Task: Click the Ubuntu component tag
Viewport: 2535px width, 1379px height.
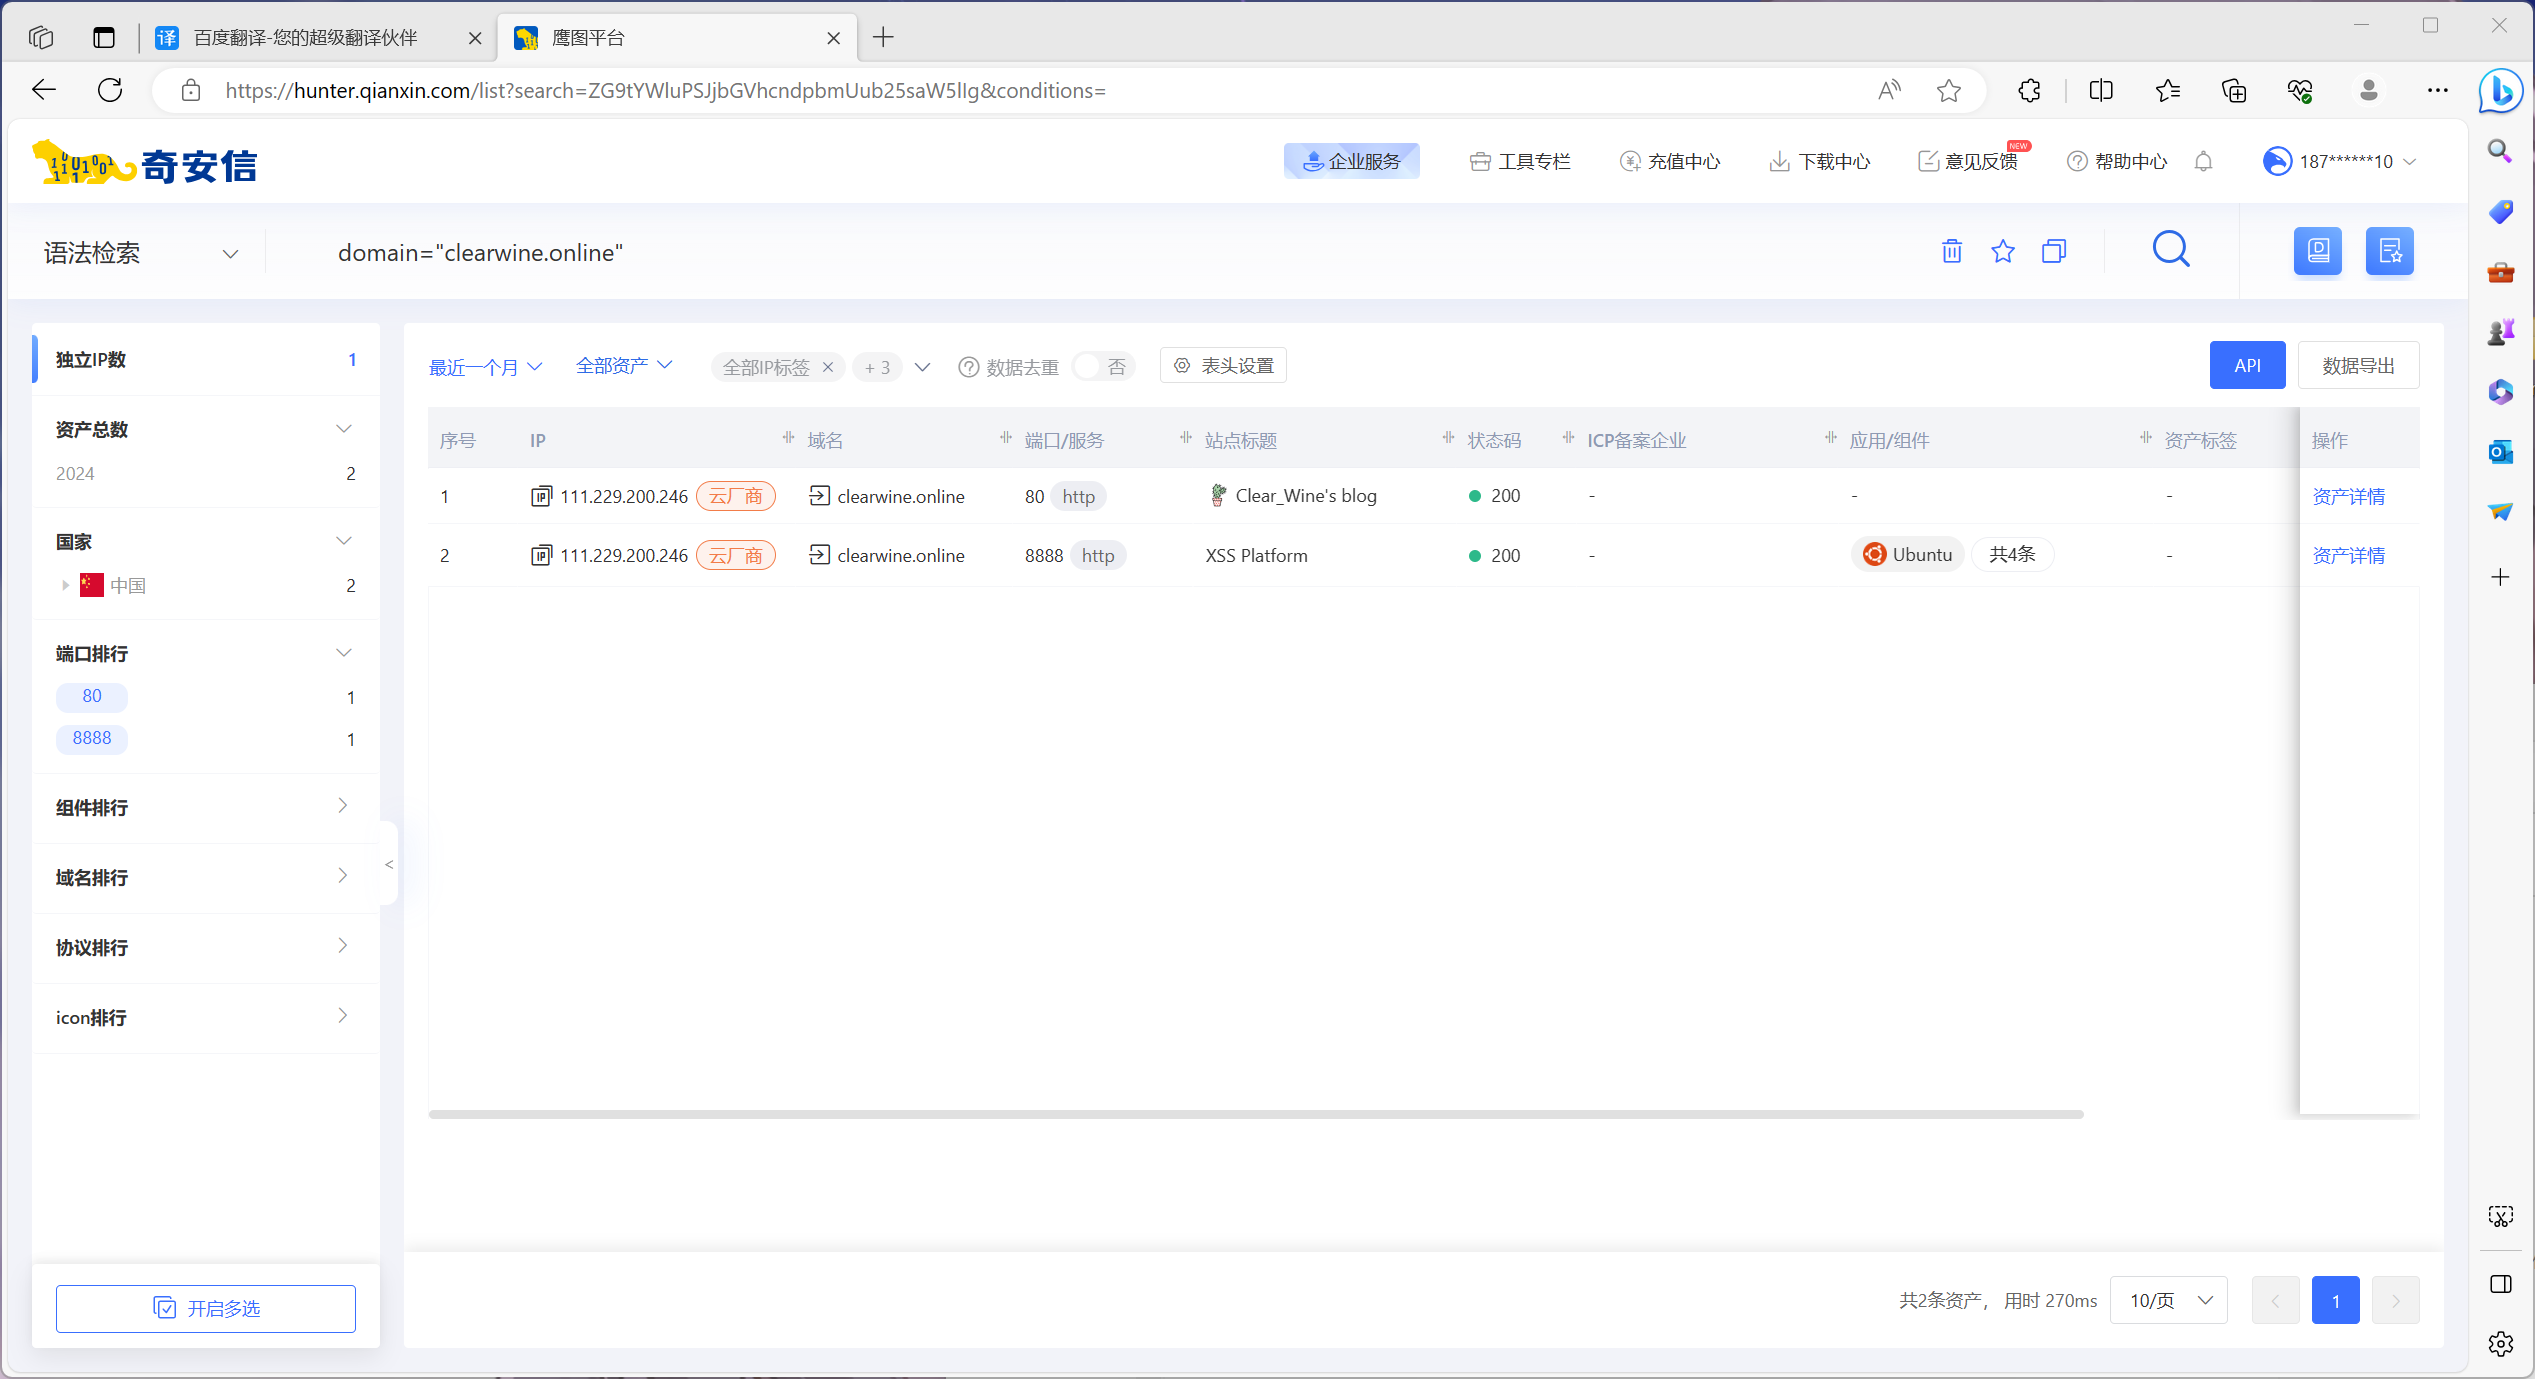Action: point(1908,554)
